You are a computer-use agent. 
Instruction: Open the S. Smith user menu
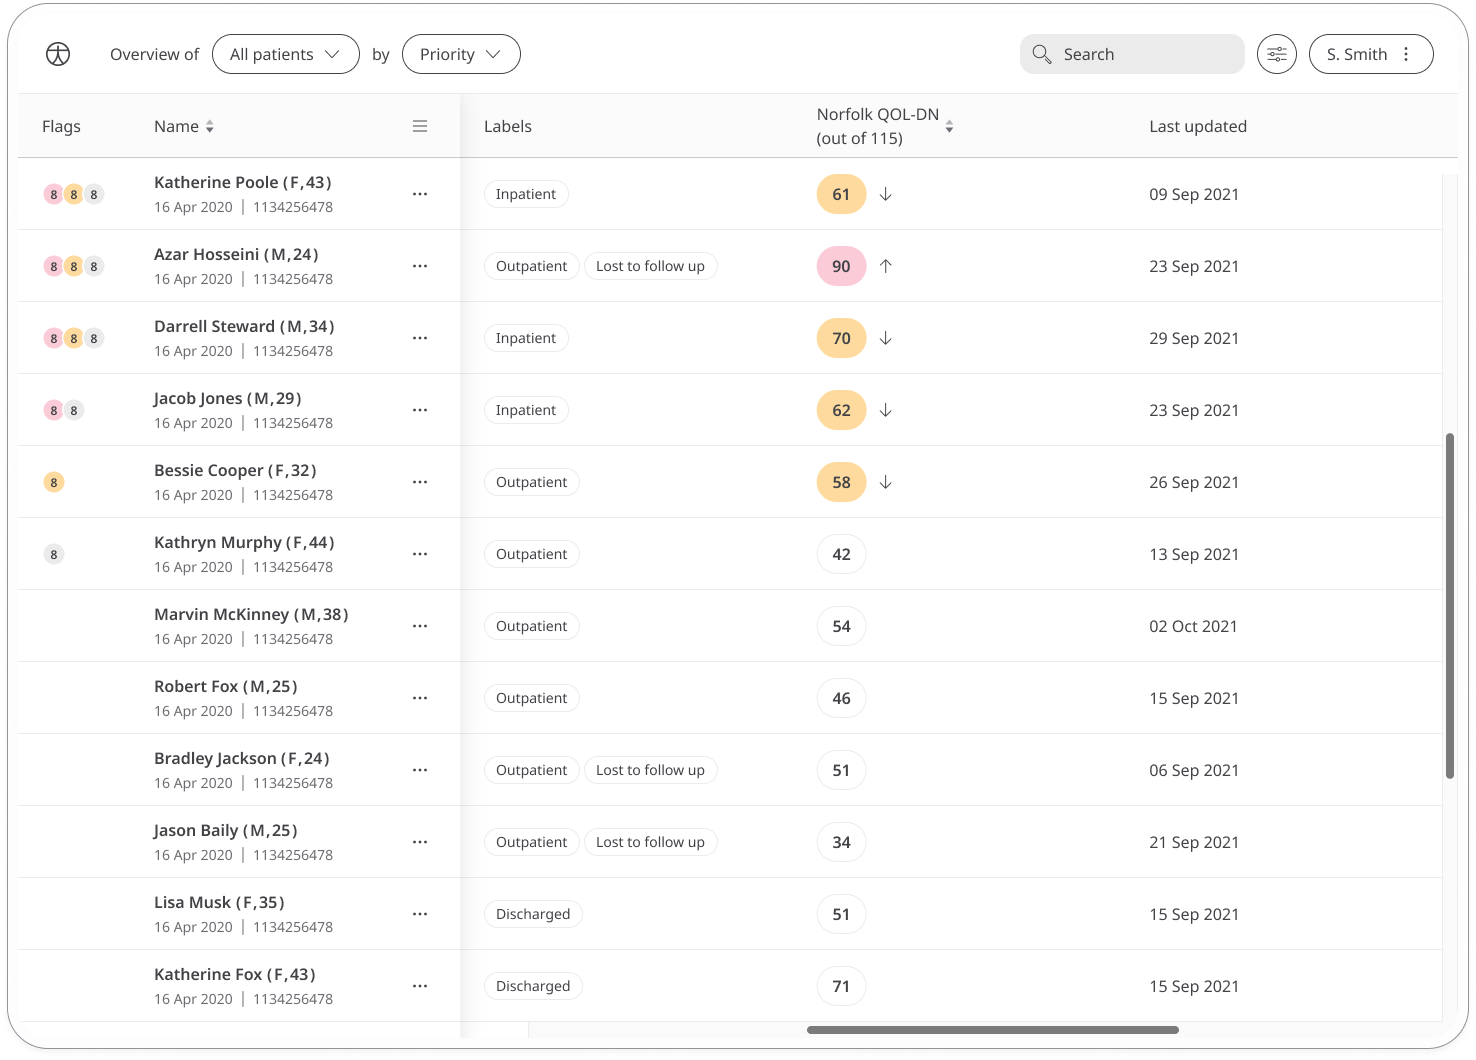click(x=1371, y=54)
